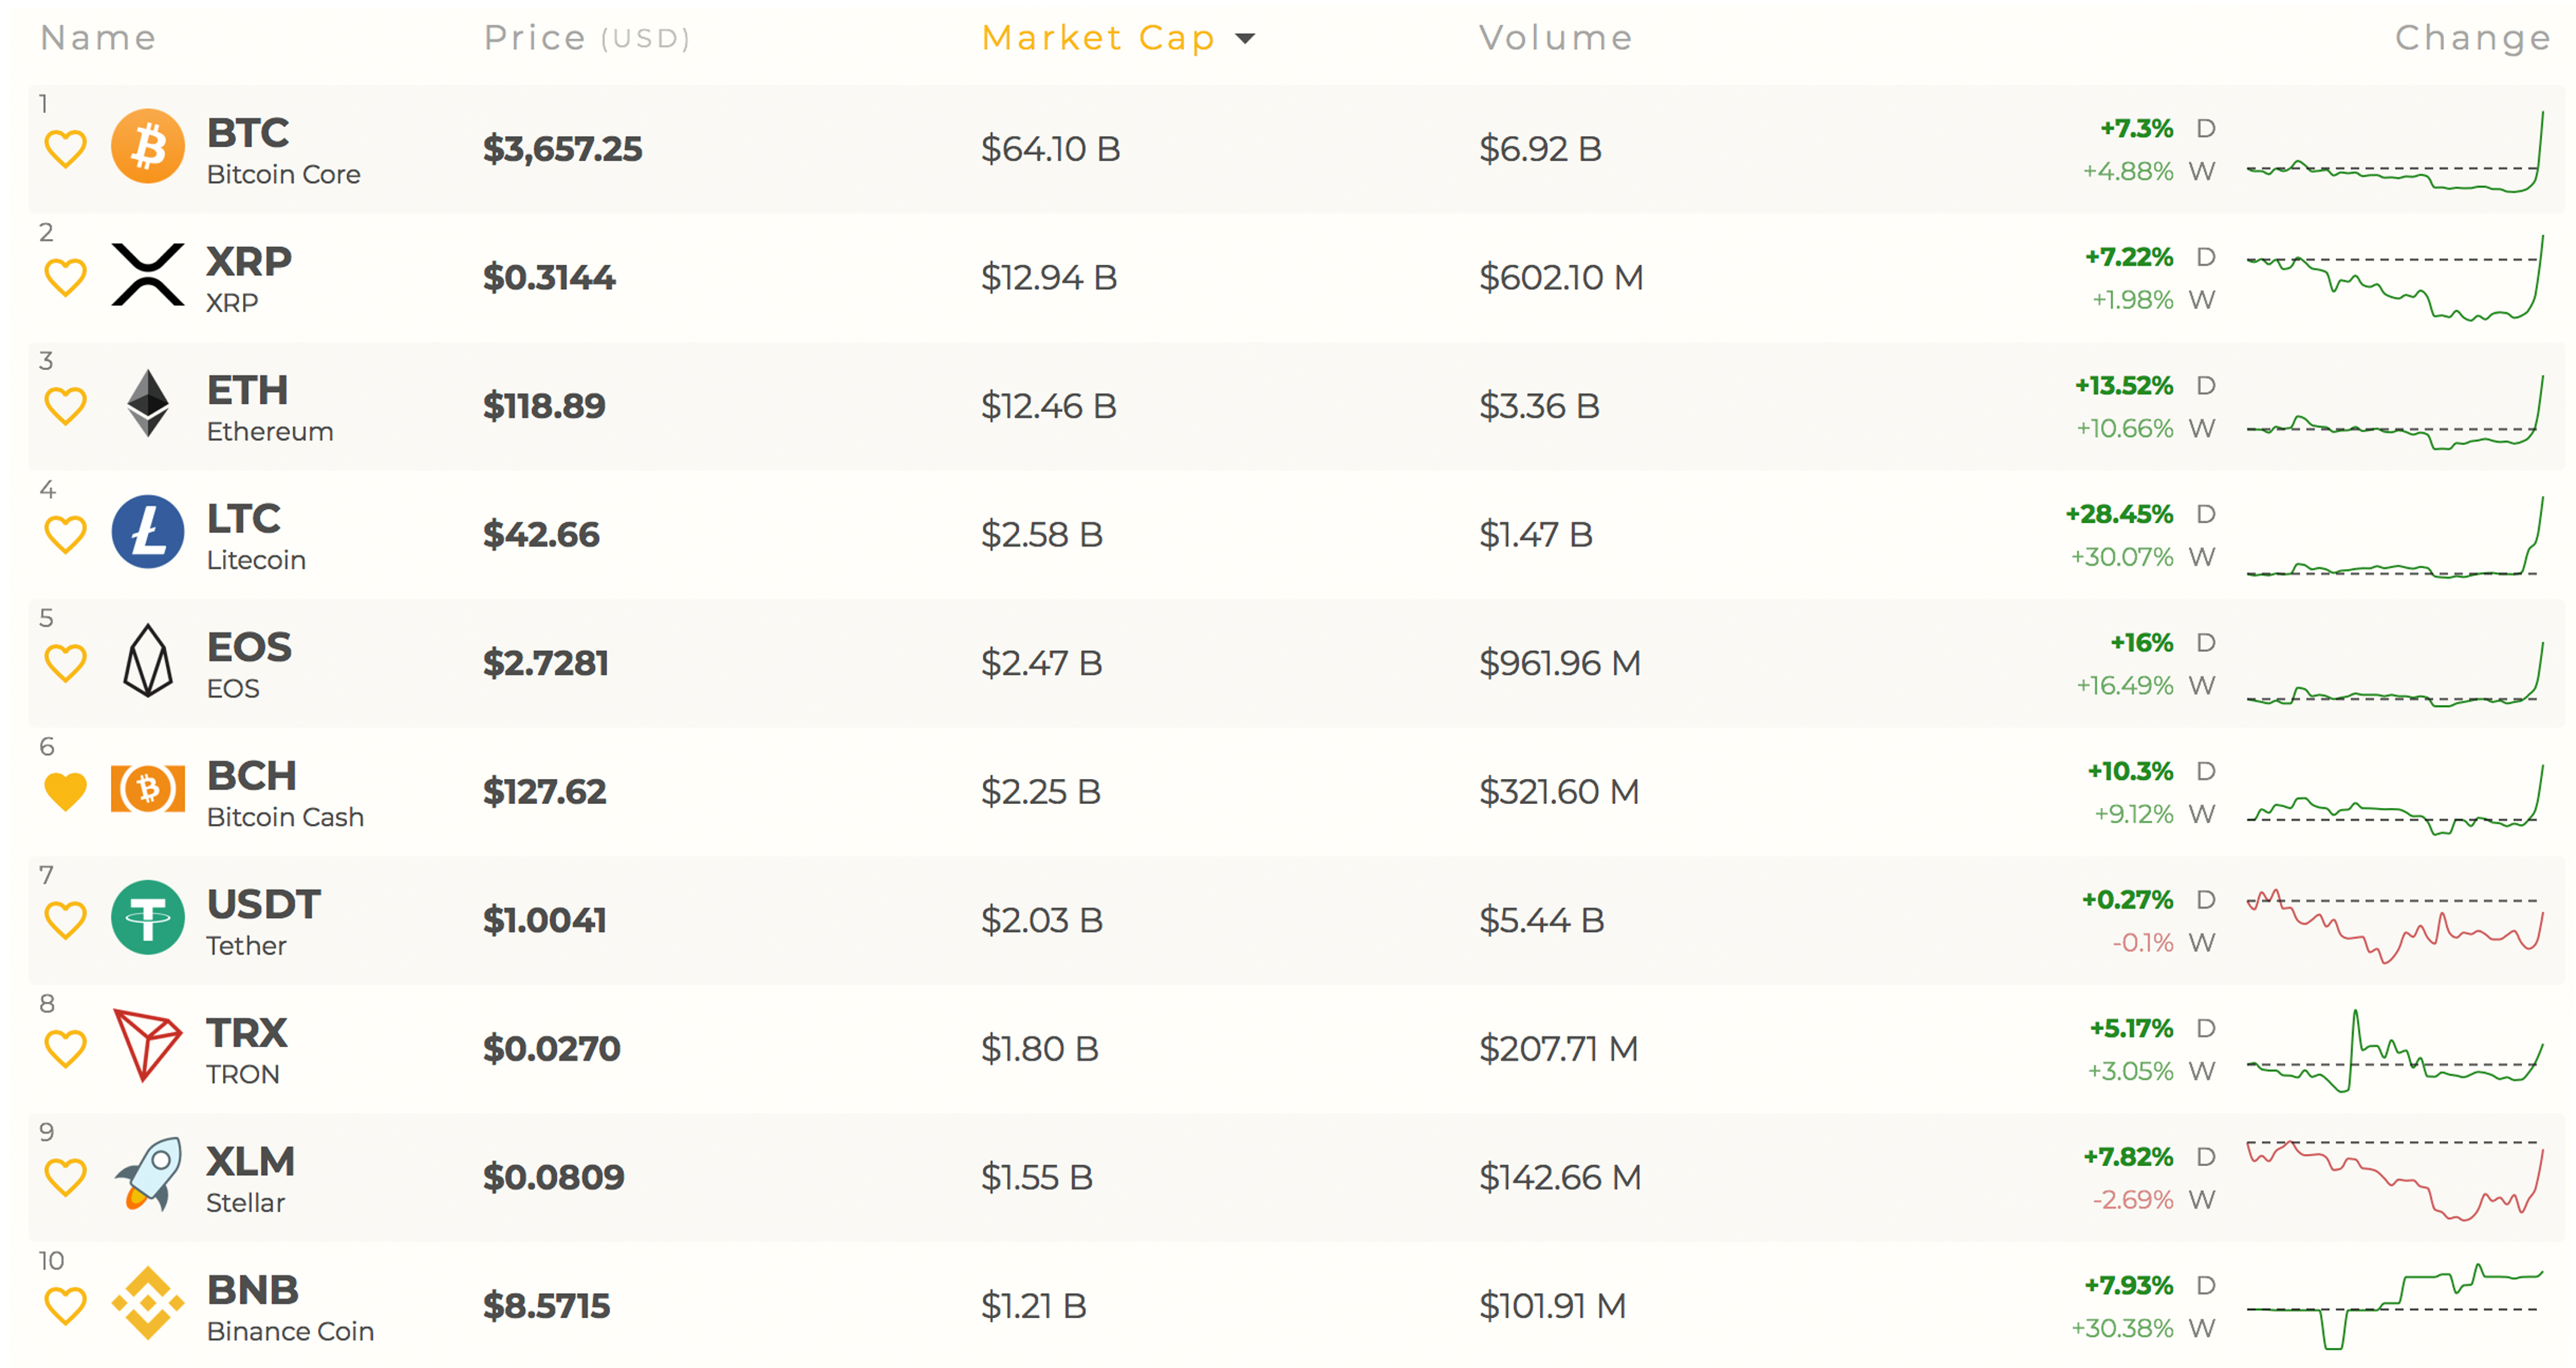The image size is (2576, 1368).
Task: Favorite BTC with its heart icon
Action: (x=66, y=149)
